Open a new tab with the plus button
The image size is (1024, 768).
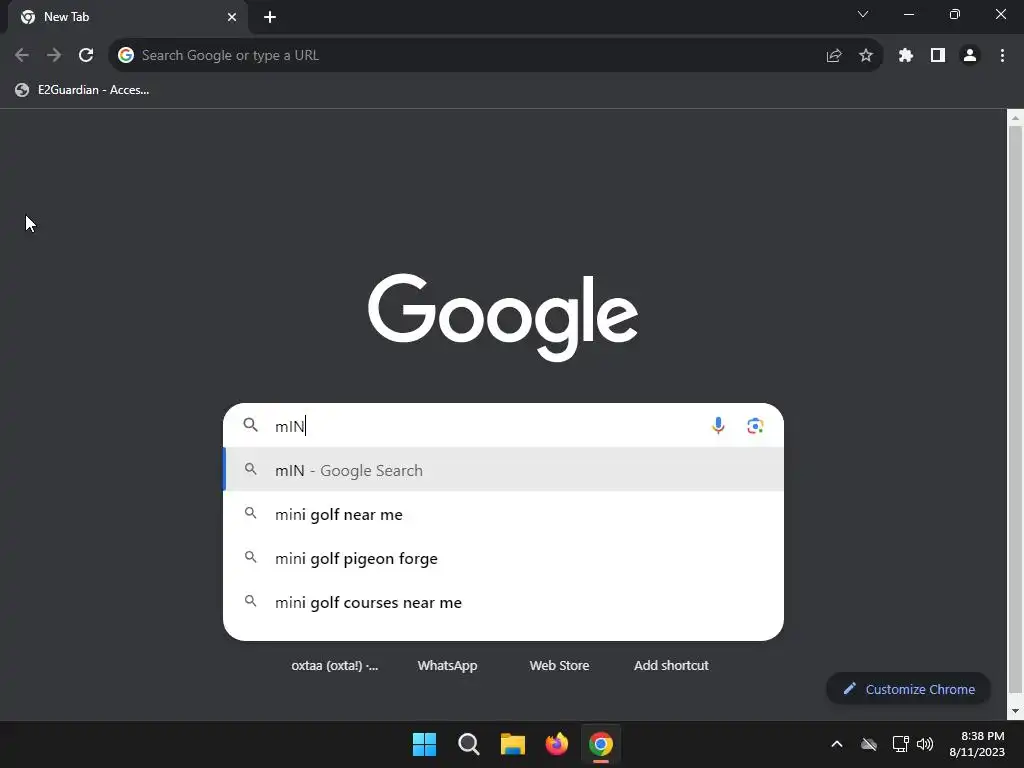tap(270, 17)
